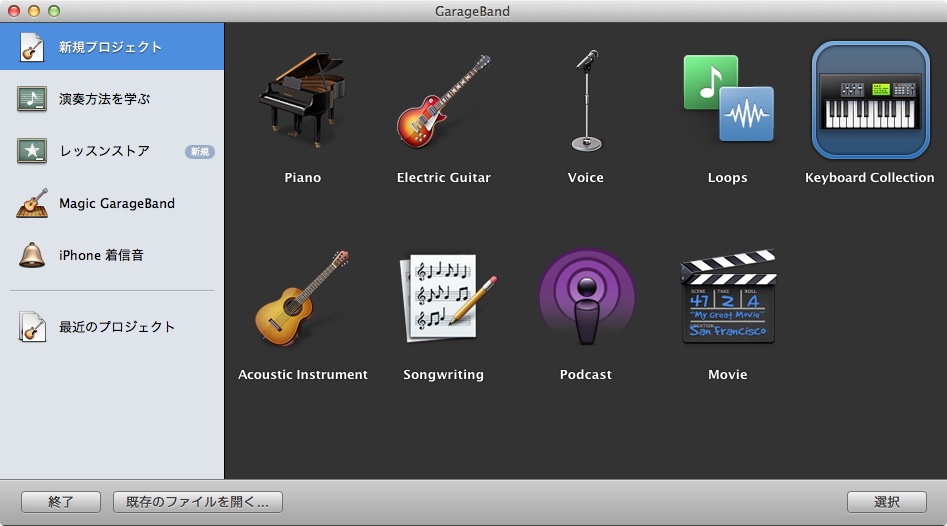947x526 pixels.
Task: Click the Podcast label text
Action: coord(586,374)
